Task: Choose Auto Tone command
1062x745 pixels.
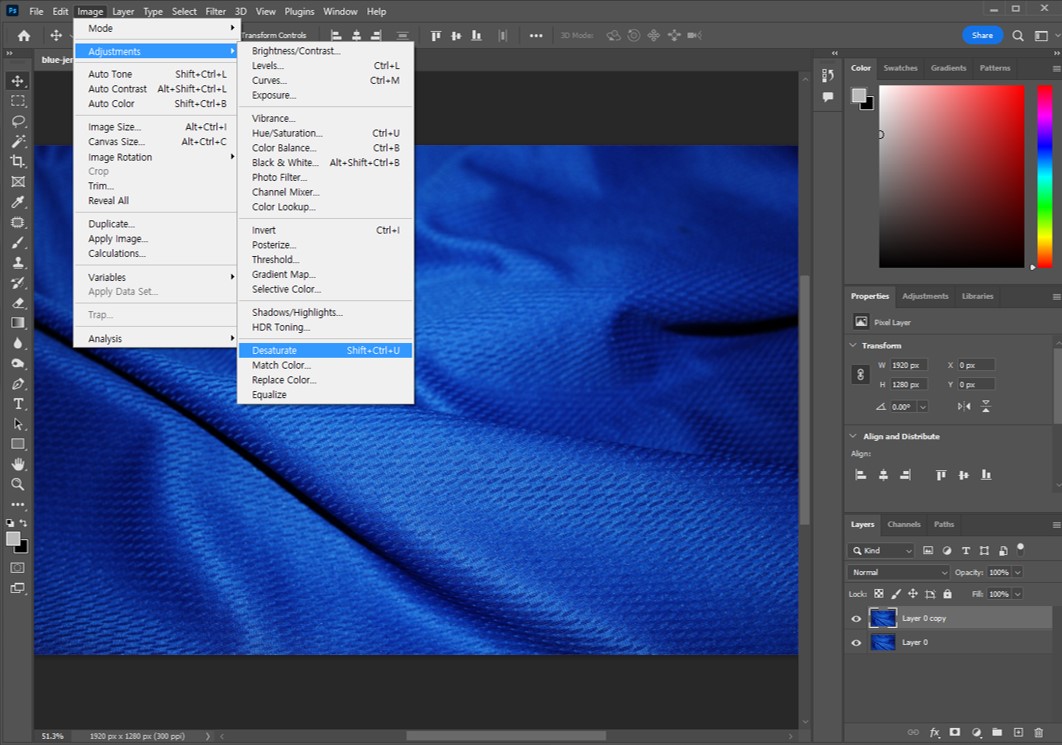Action: pyautogui.click(x=156, y=74)
